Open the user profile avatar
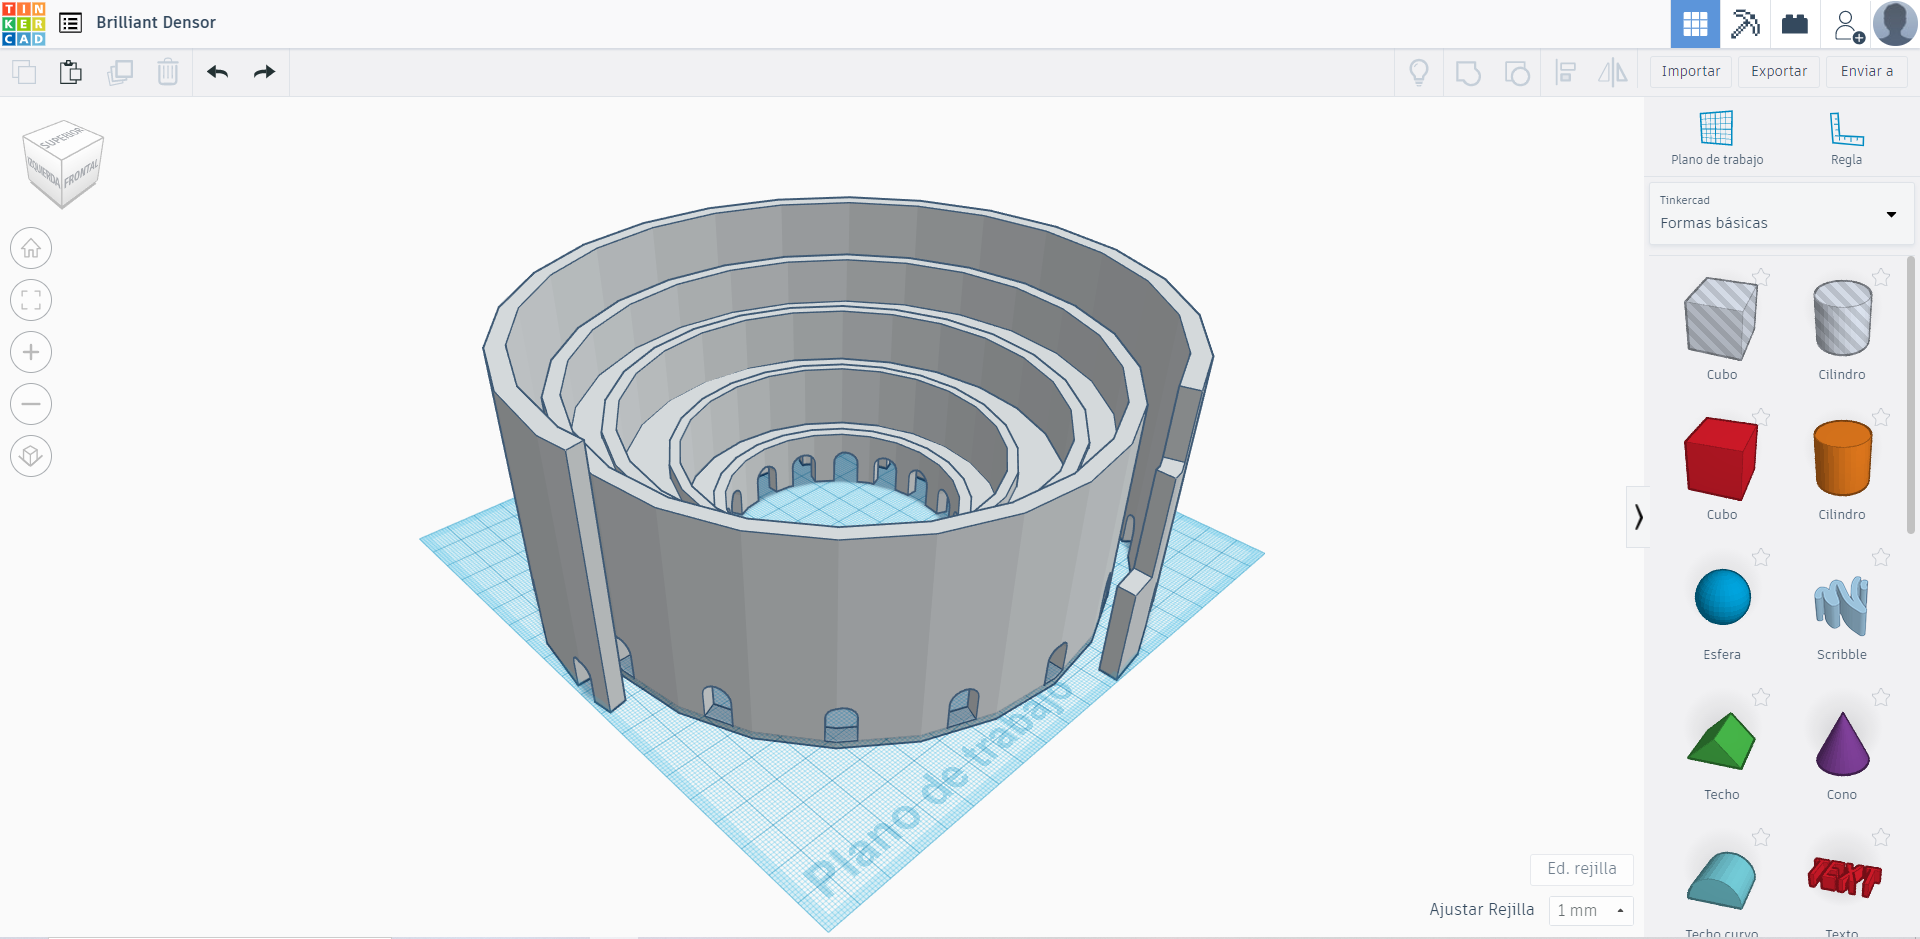1920x939 pixels. click(x=1895, y=24)
